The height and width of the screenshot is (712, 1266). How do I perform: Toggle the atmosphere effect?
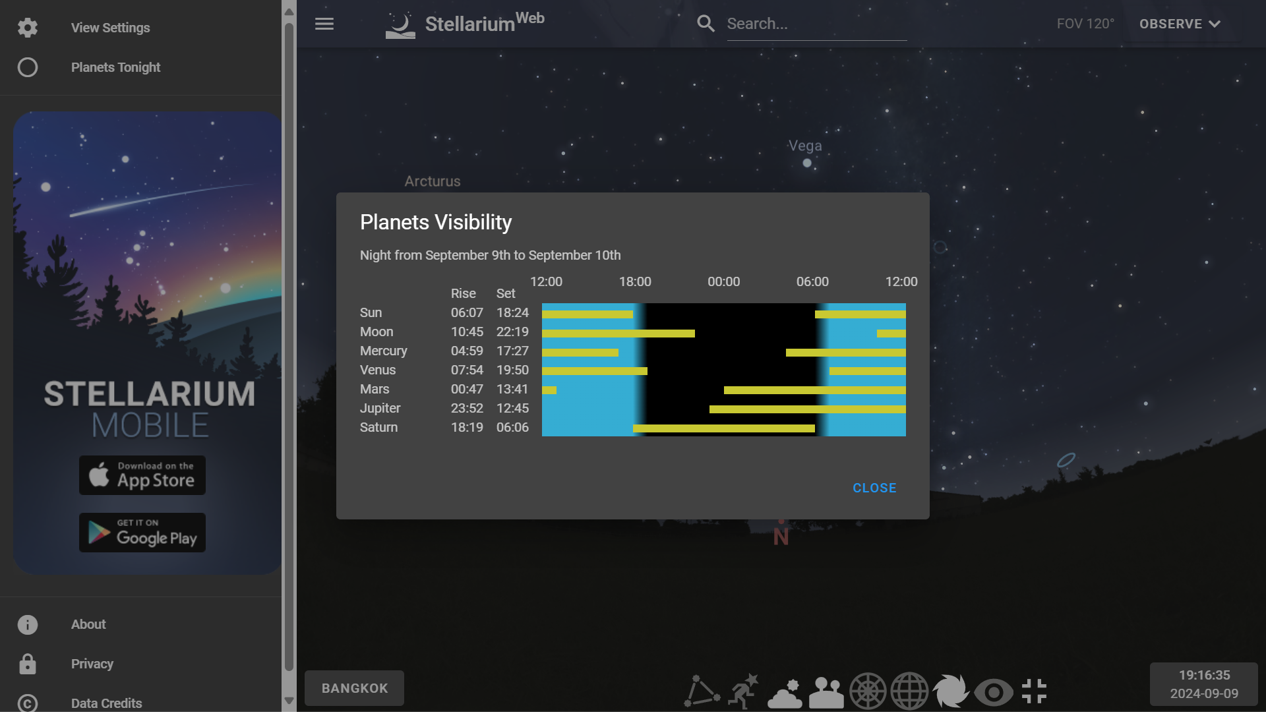coord(785,690)
